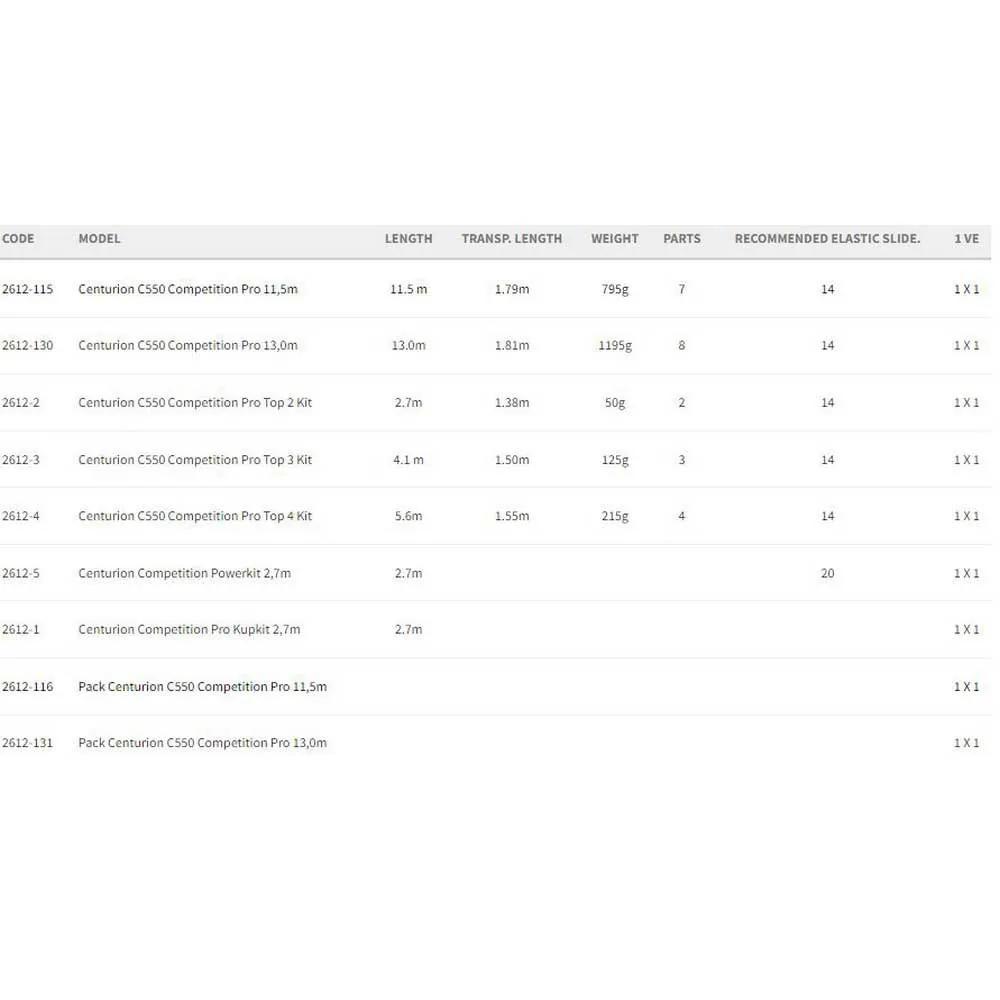This screenshot has height=1000, width=1000.
Task: Choose Centurion C550 Competition Pro Top 4 Kit
Action: point(195,517)
